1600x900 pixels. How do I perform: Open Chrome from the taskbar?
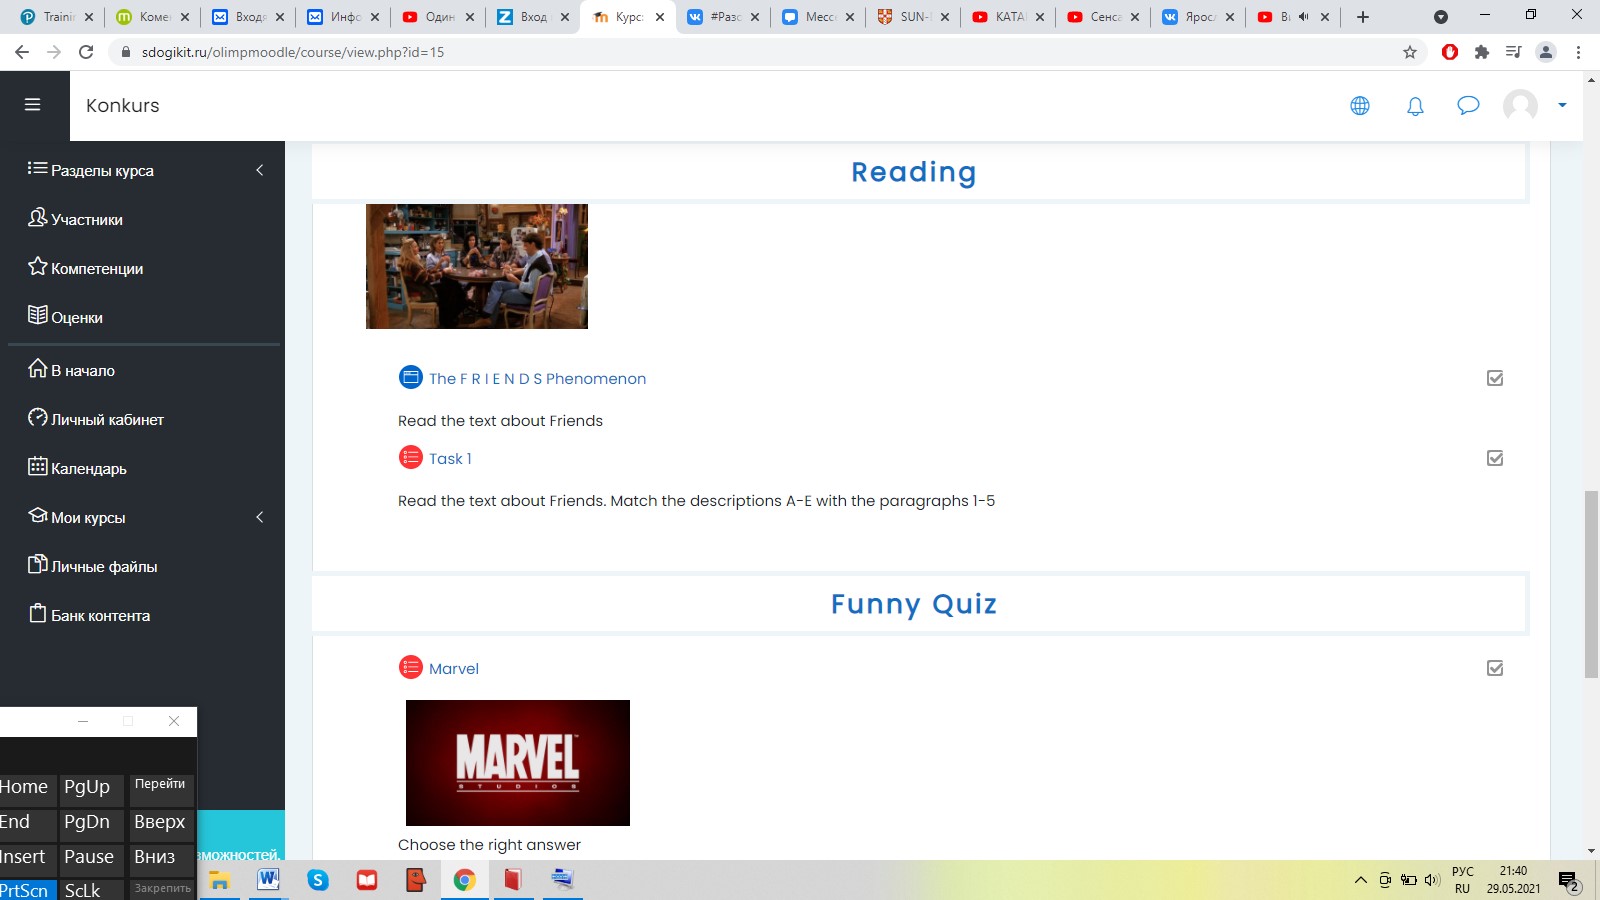point(464,880)
